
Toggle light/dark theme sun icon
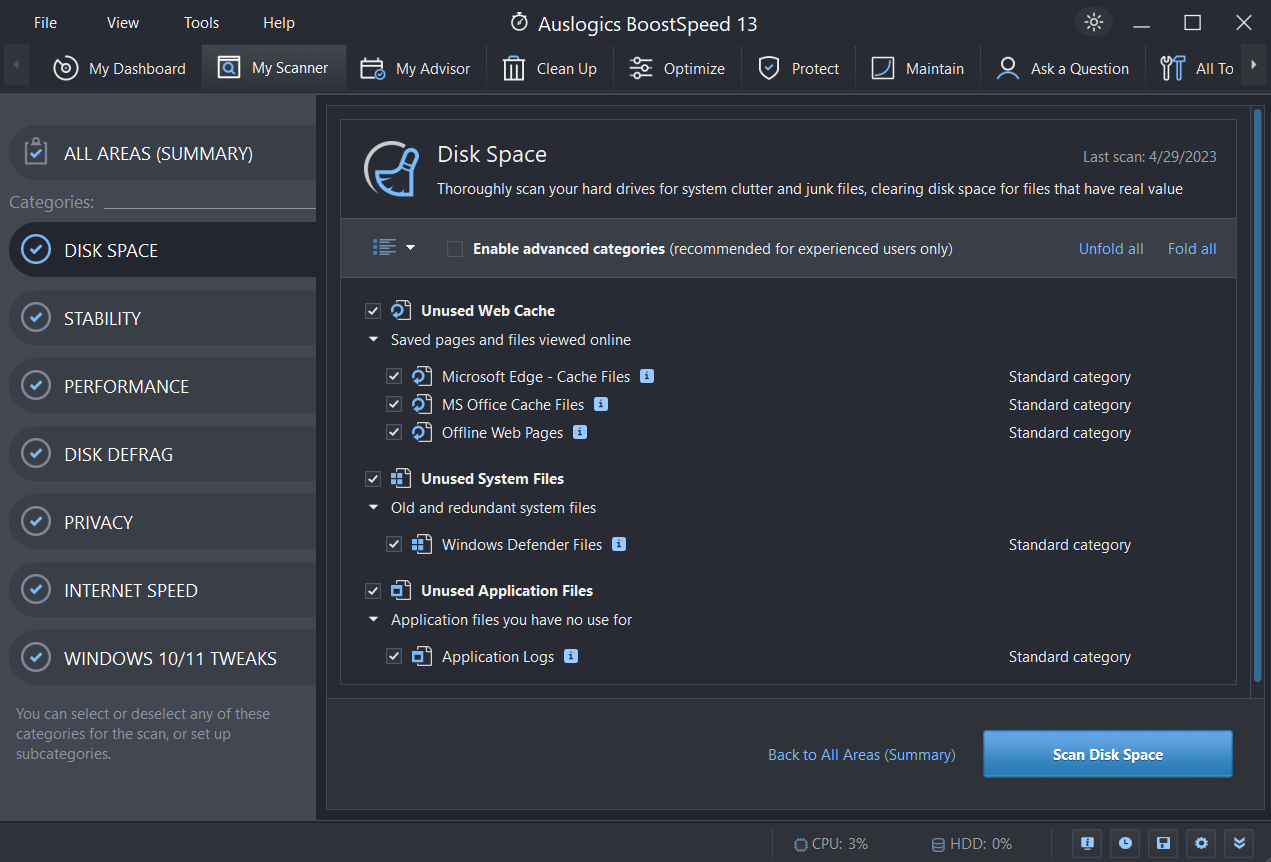[1093, 22]
